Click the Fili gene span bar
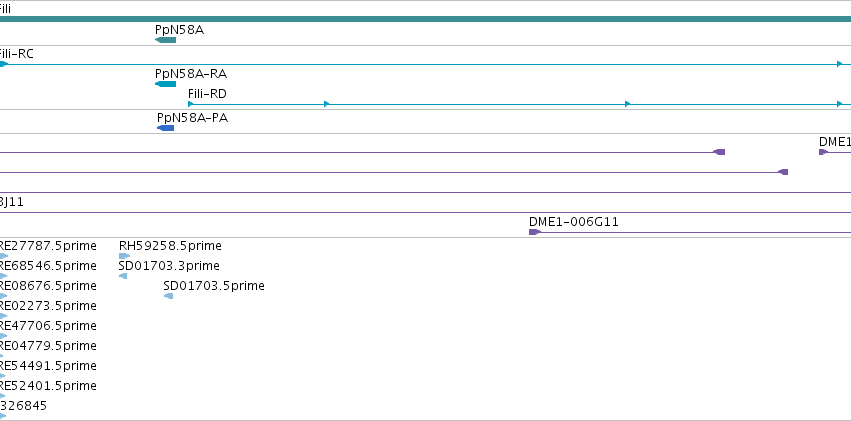 (x=426, y=20)
